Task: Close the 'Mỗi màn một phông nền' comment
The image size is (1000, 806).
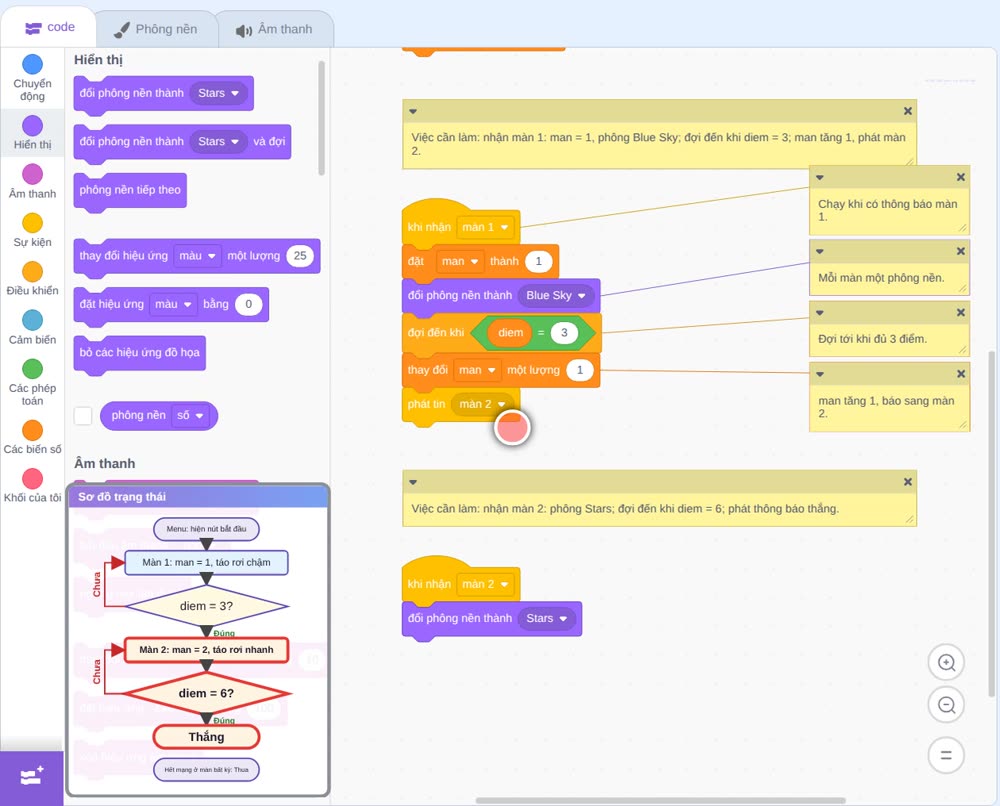Action: (960, 251)
